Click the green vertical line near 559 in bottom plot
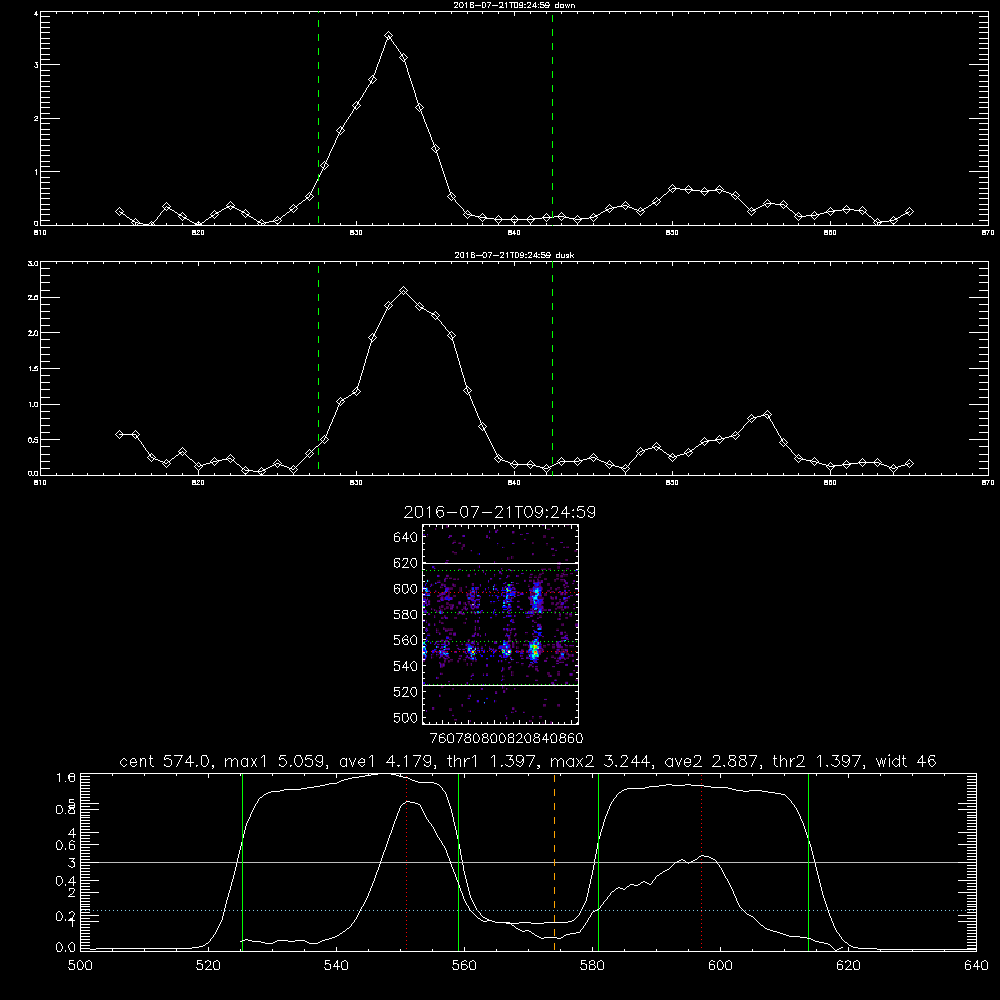The width and height of the screenshot is (1000, 1000). [459, 862]
